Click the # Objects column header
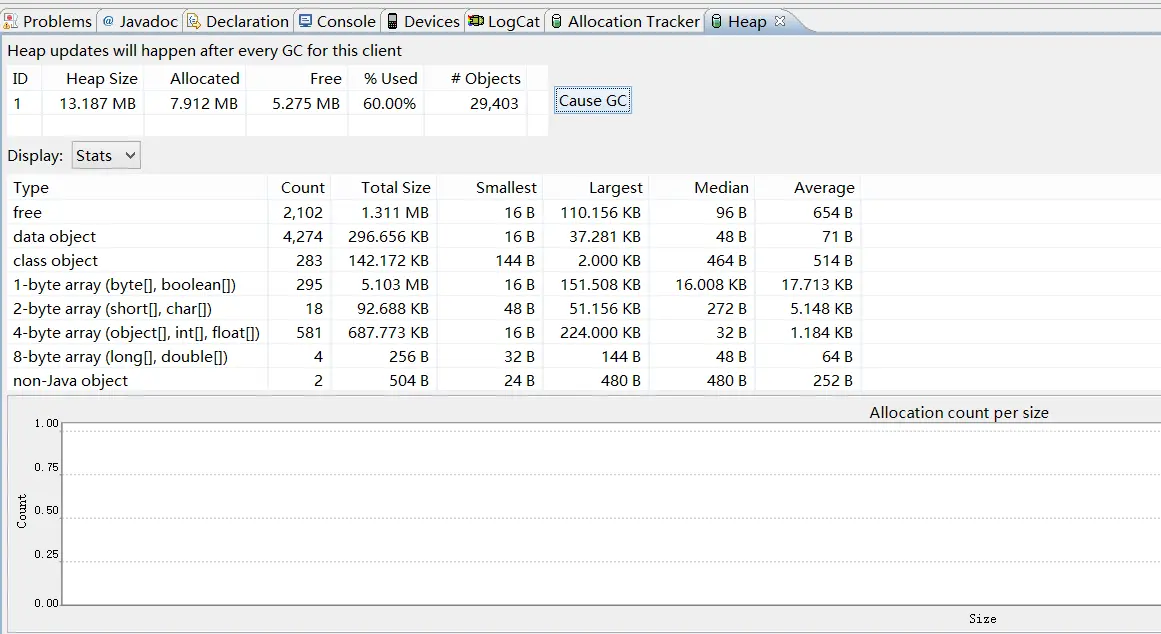1161x634 pixels. pos(476,79)
